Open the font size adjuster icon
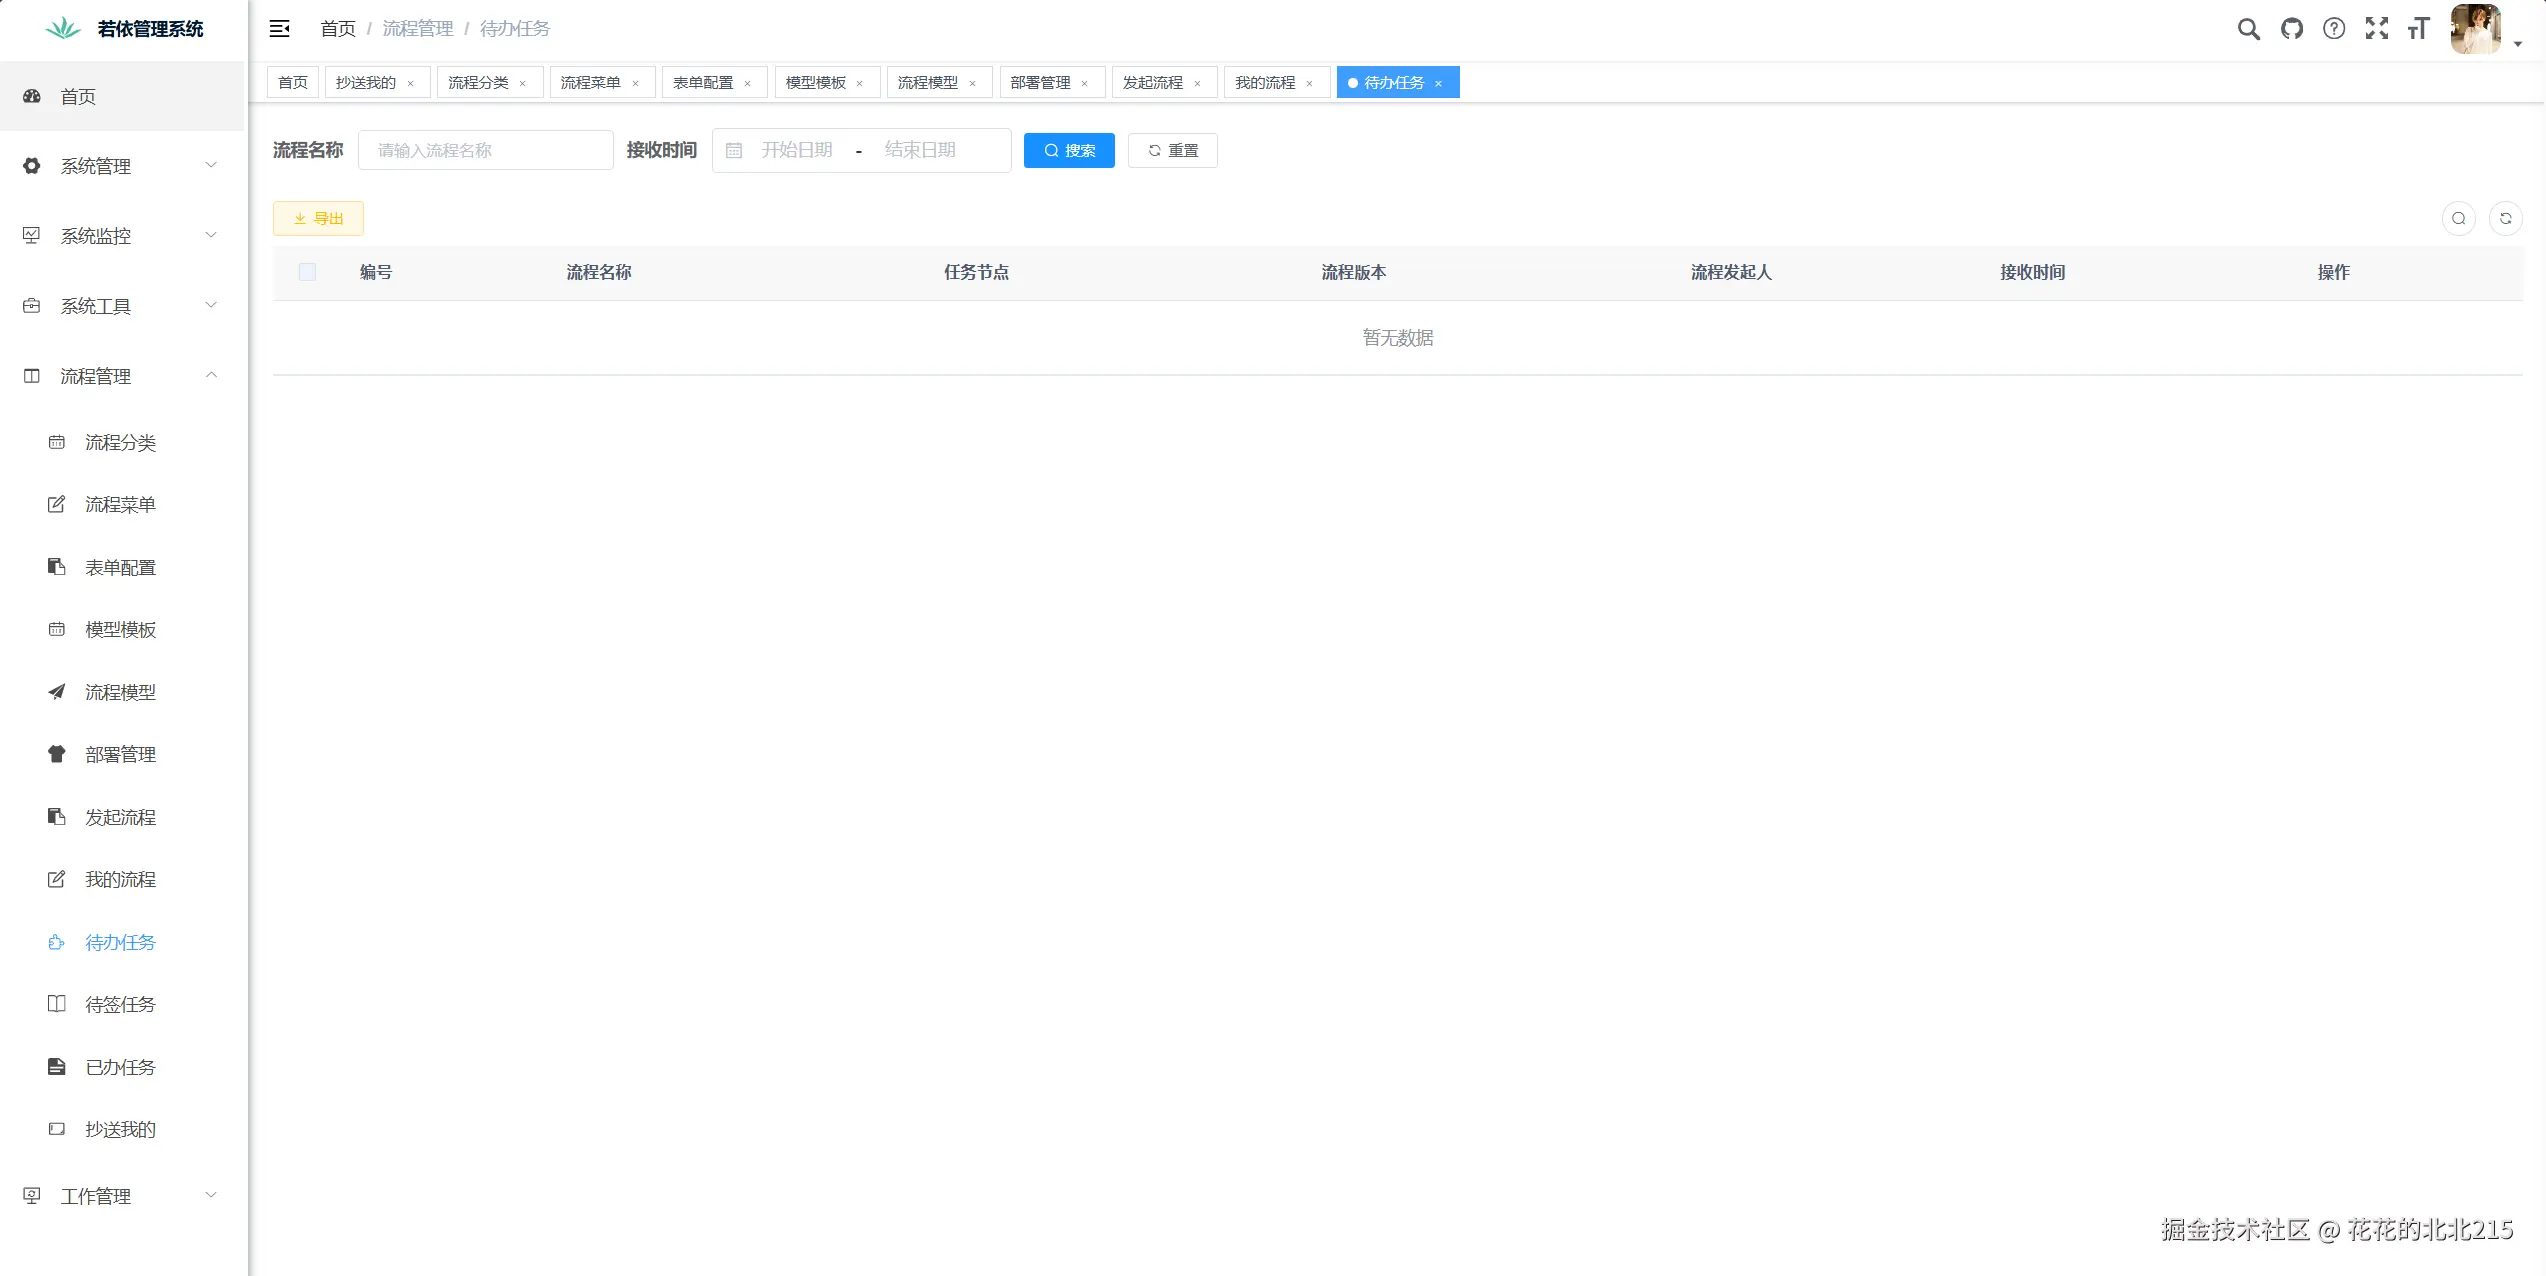The height and width of the screenshot is (1276, 2546). click(x=2419, y=28)
